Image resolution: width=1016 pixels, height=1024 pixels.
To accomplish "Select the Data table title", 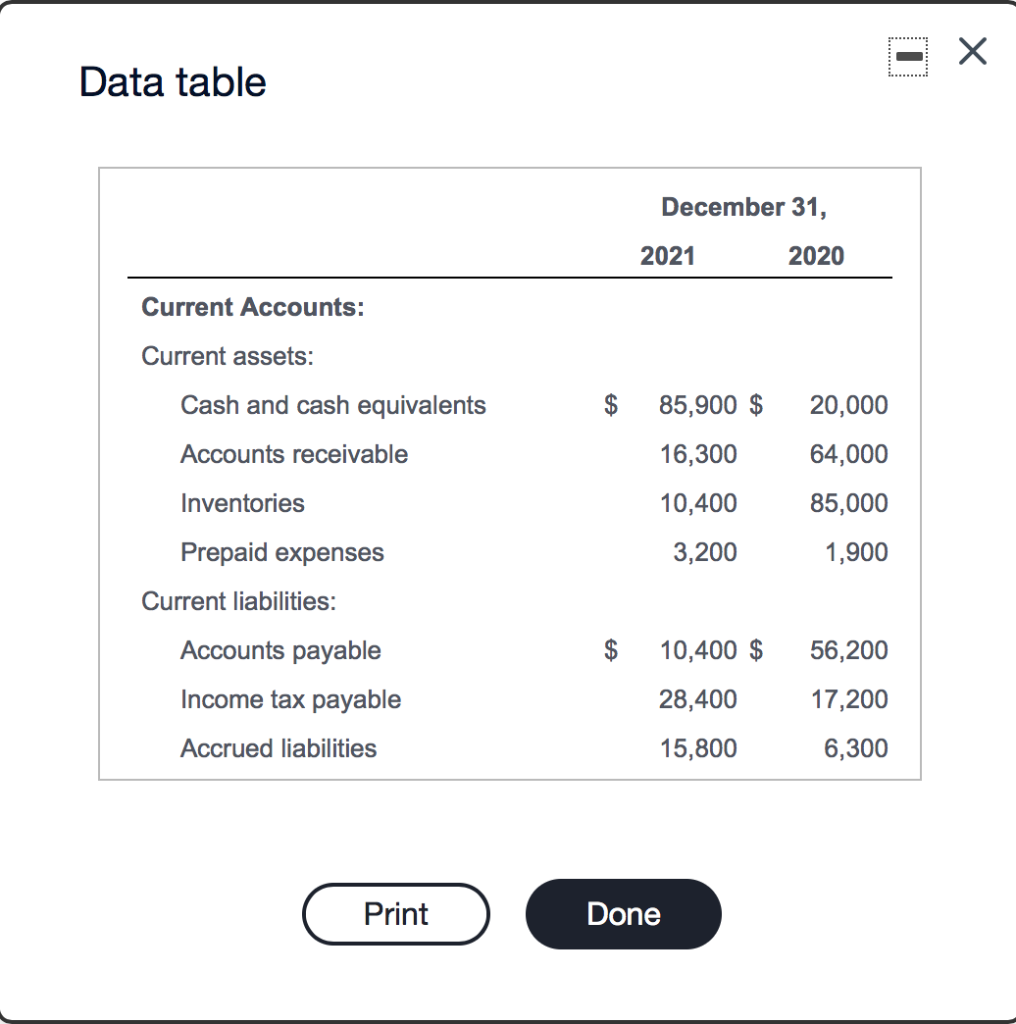I will 171,81.
